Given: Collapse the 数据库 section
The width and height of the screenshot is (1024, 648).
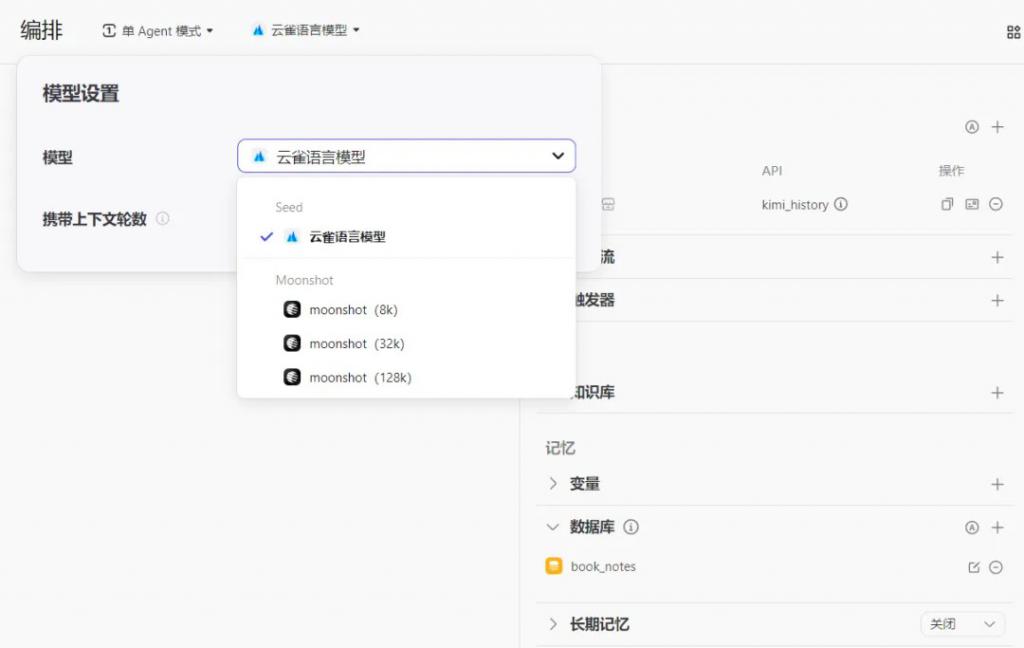Looking at the screenshot, I should pyautogui.click(x=553, y=527).
